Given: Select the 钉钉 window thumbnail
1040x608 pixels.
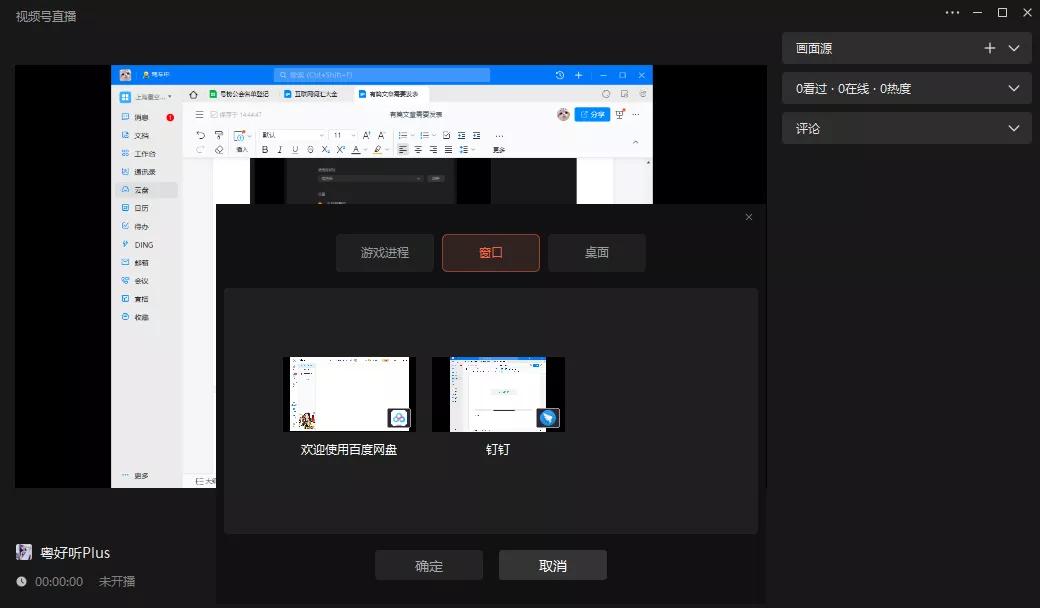Looking at the screenshot, I should [x=498, y=393].
